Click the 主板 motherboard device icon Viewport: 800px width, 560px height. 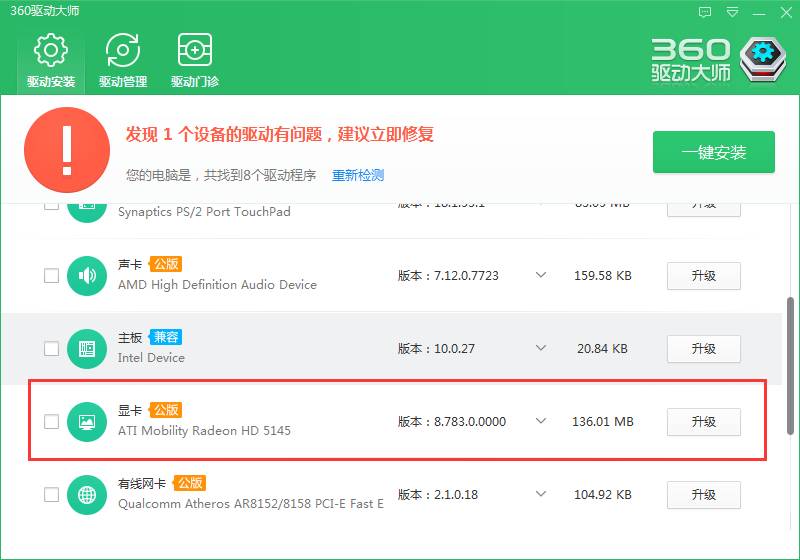87,349
